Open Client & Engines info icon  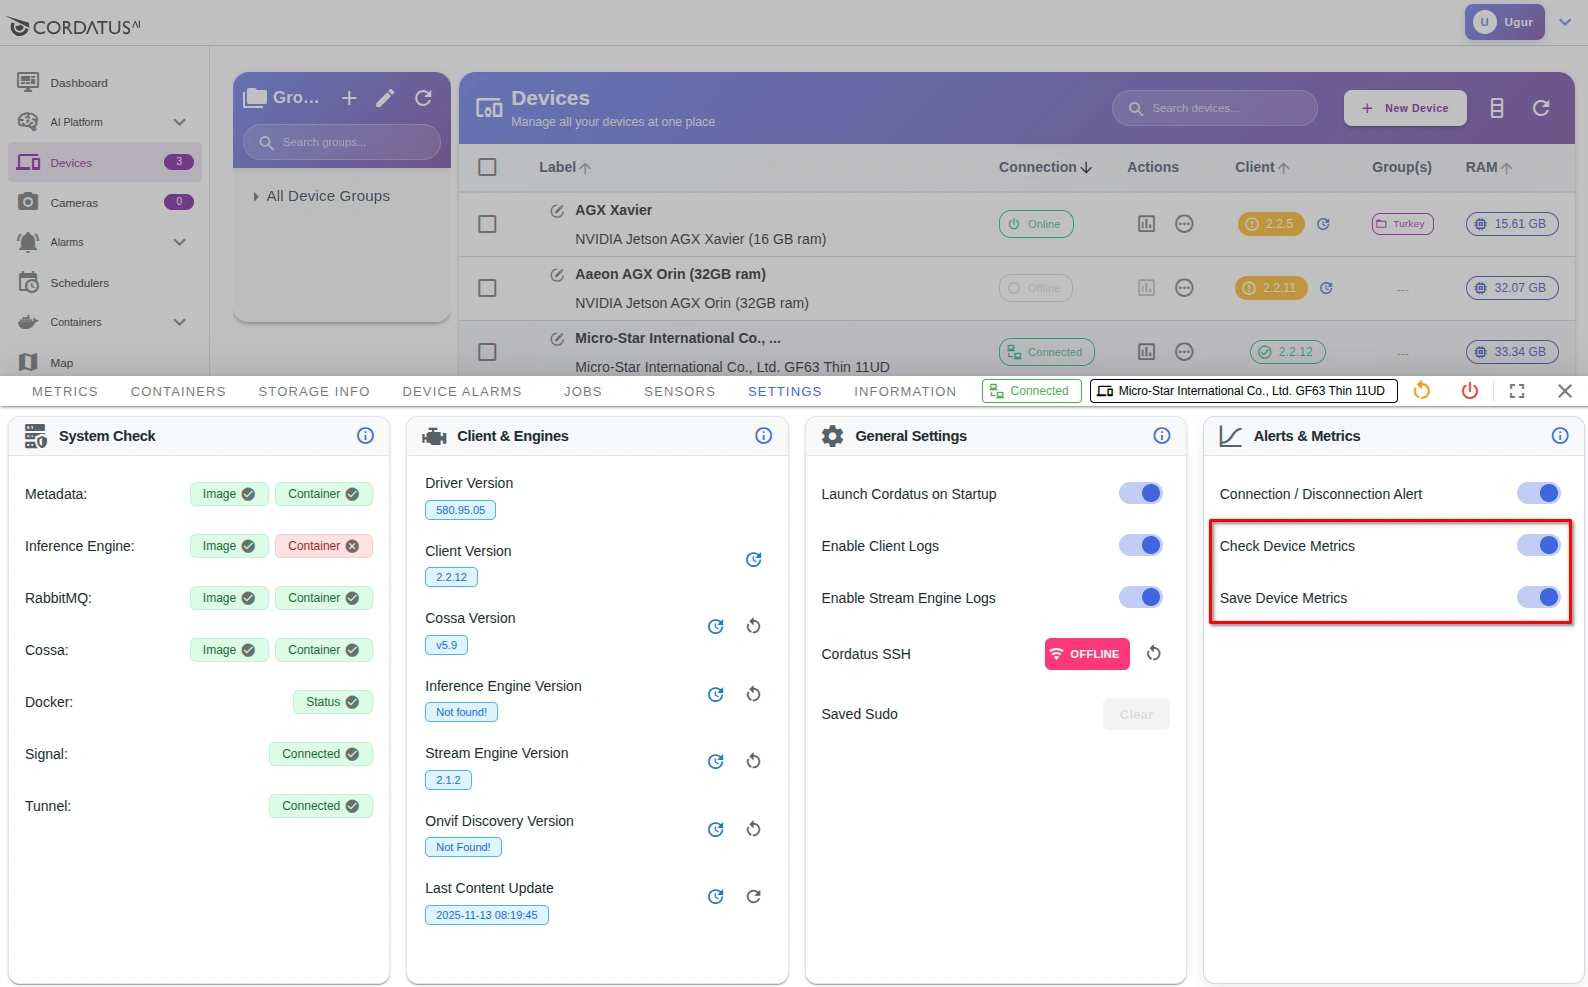pos(763,436)
